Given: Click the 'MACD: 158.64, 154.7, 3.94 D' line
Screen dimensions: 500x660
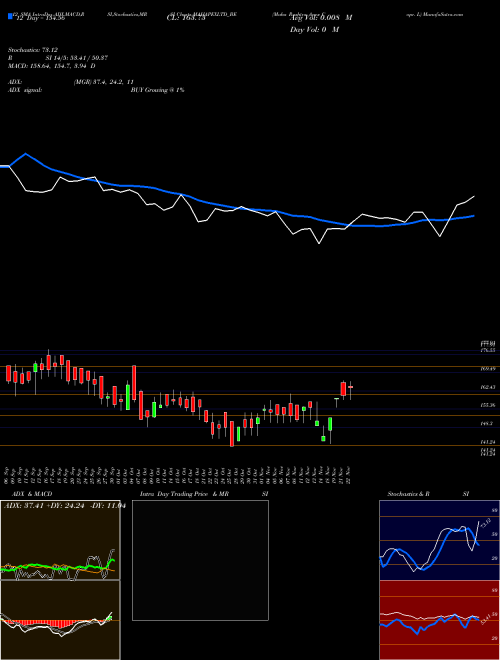Looking at the screenshot, I should [51, 66].
